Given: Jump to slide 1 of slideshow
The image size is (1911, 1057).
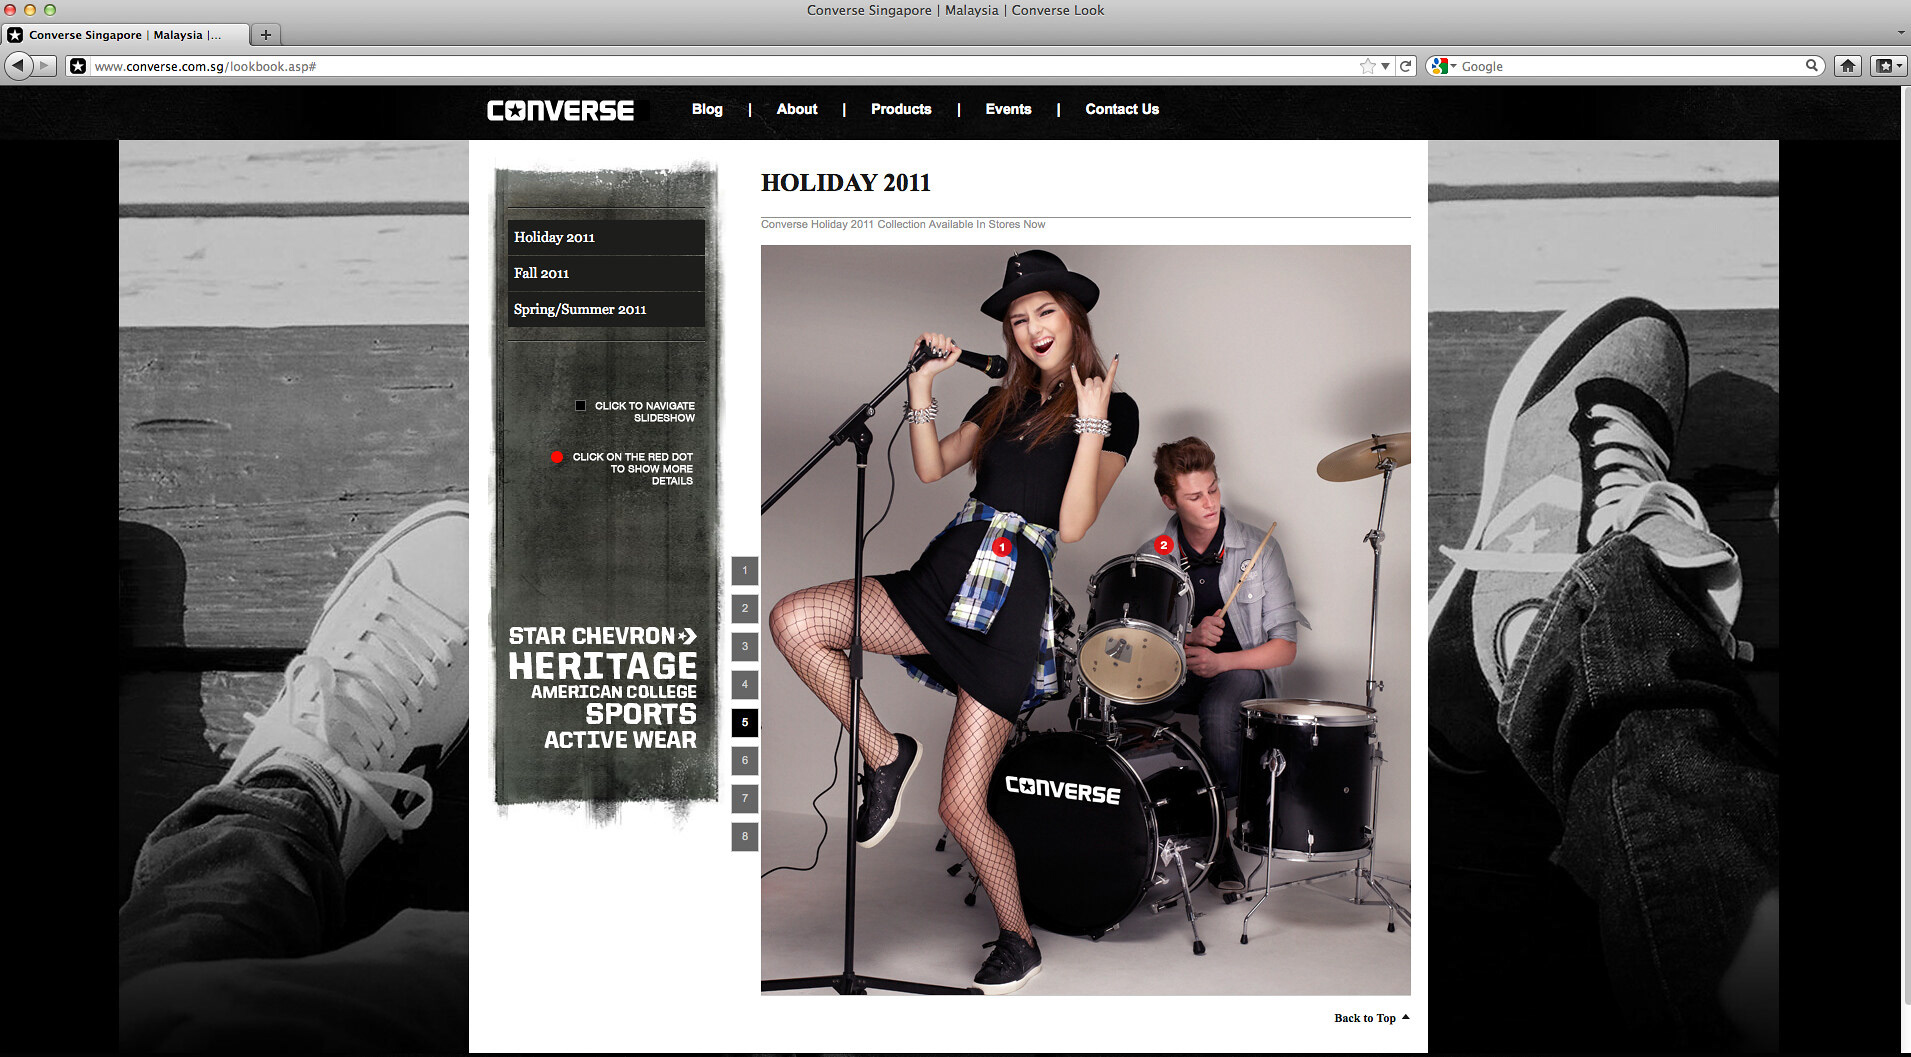Looking at the screenshot, I should coord(745,571).
